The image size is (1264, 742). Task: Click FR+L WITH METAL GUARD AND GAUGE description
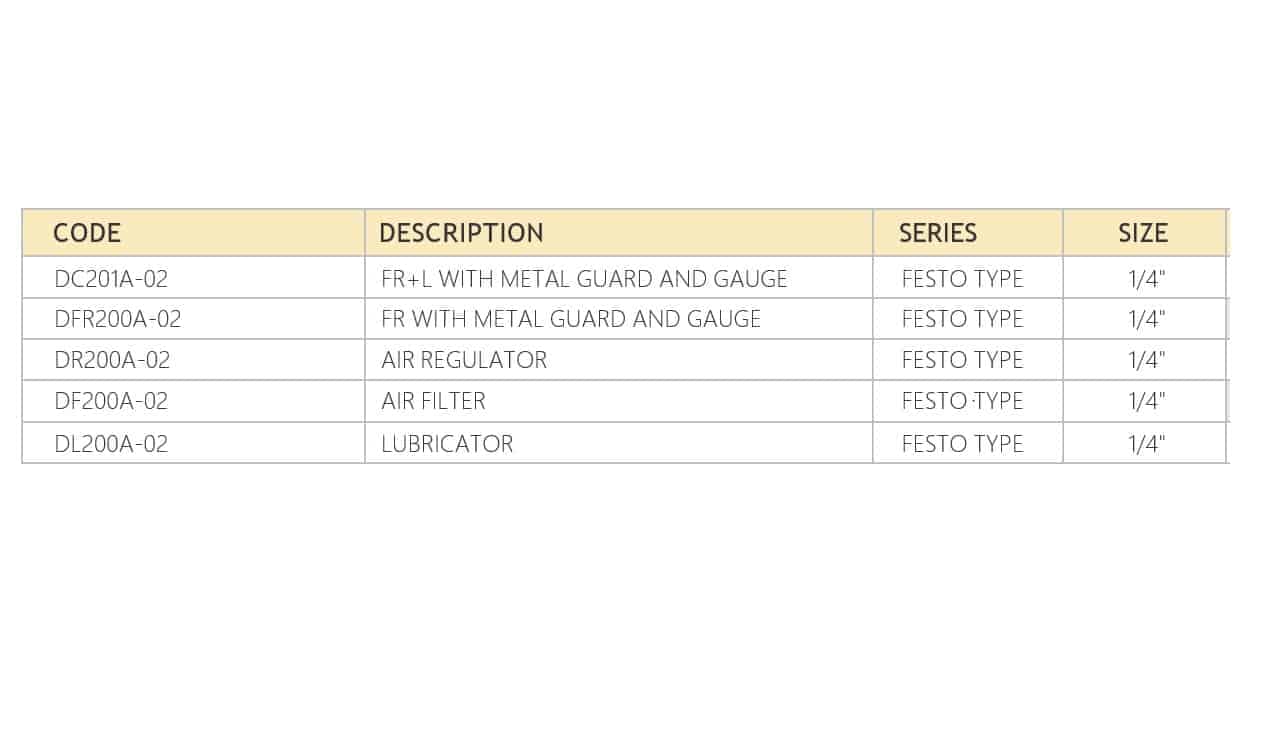584,279
